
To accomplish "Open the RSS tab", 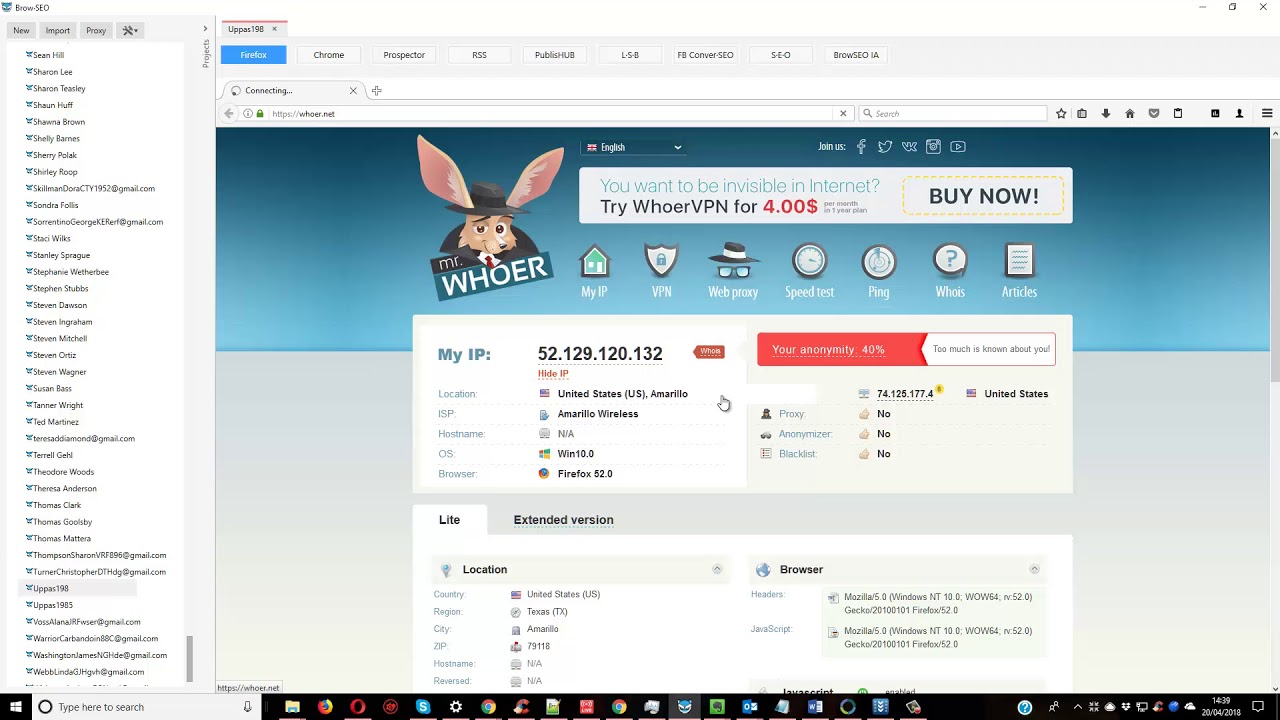I will 479,55.
